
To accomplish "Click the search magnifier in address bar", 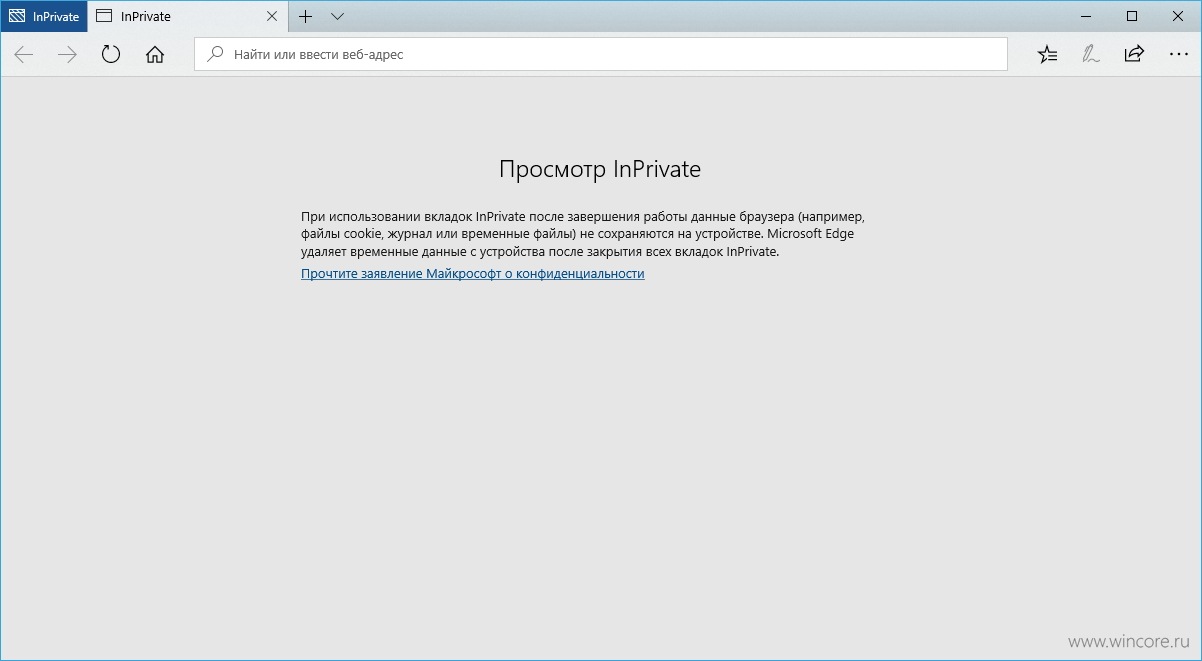I will pyautogui.click(x=214, y=55).
